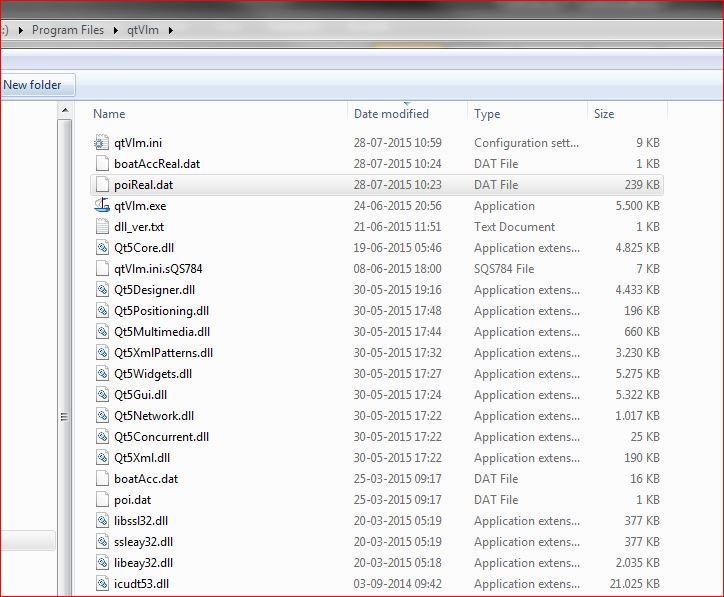The image size is (724, 597).
Task: Click the Qt5Core.dll file icon
Action: [101, 248]
